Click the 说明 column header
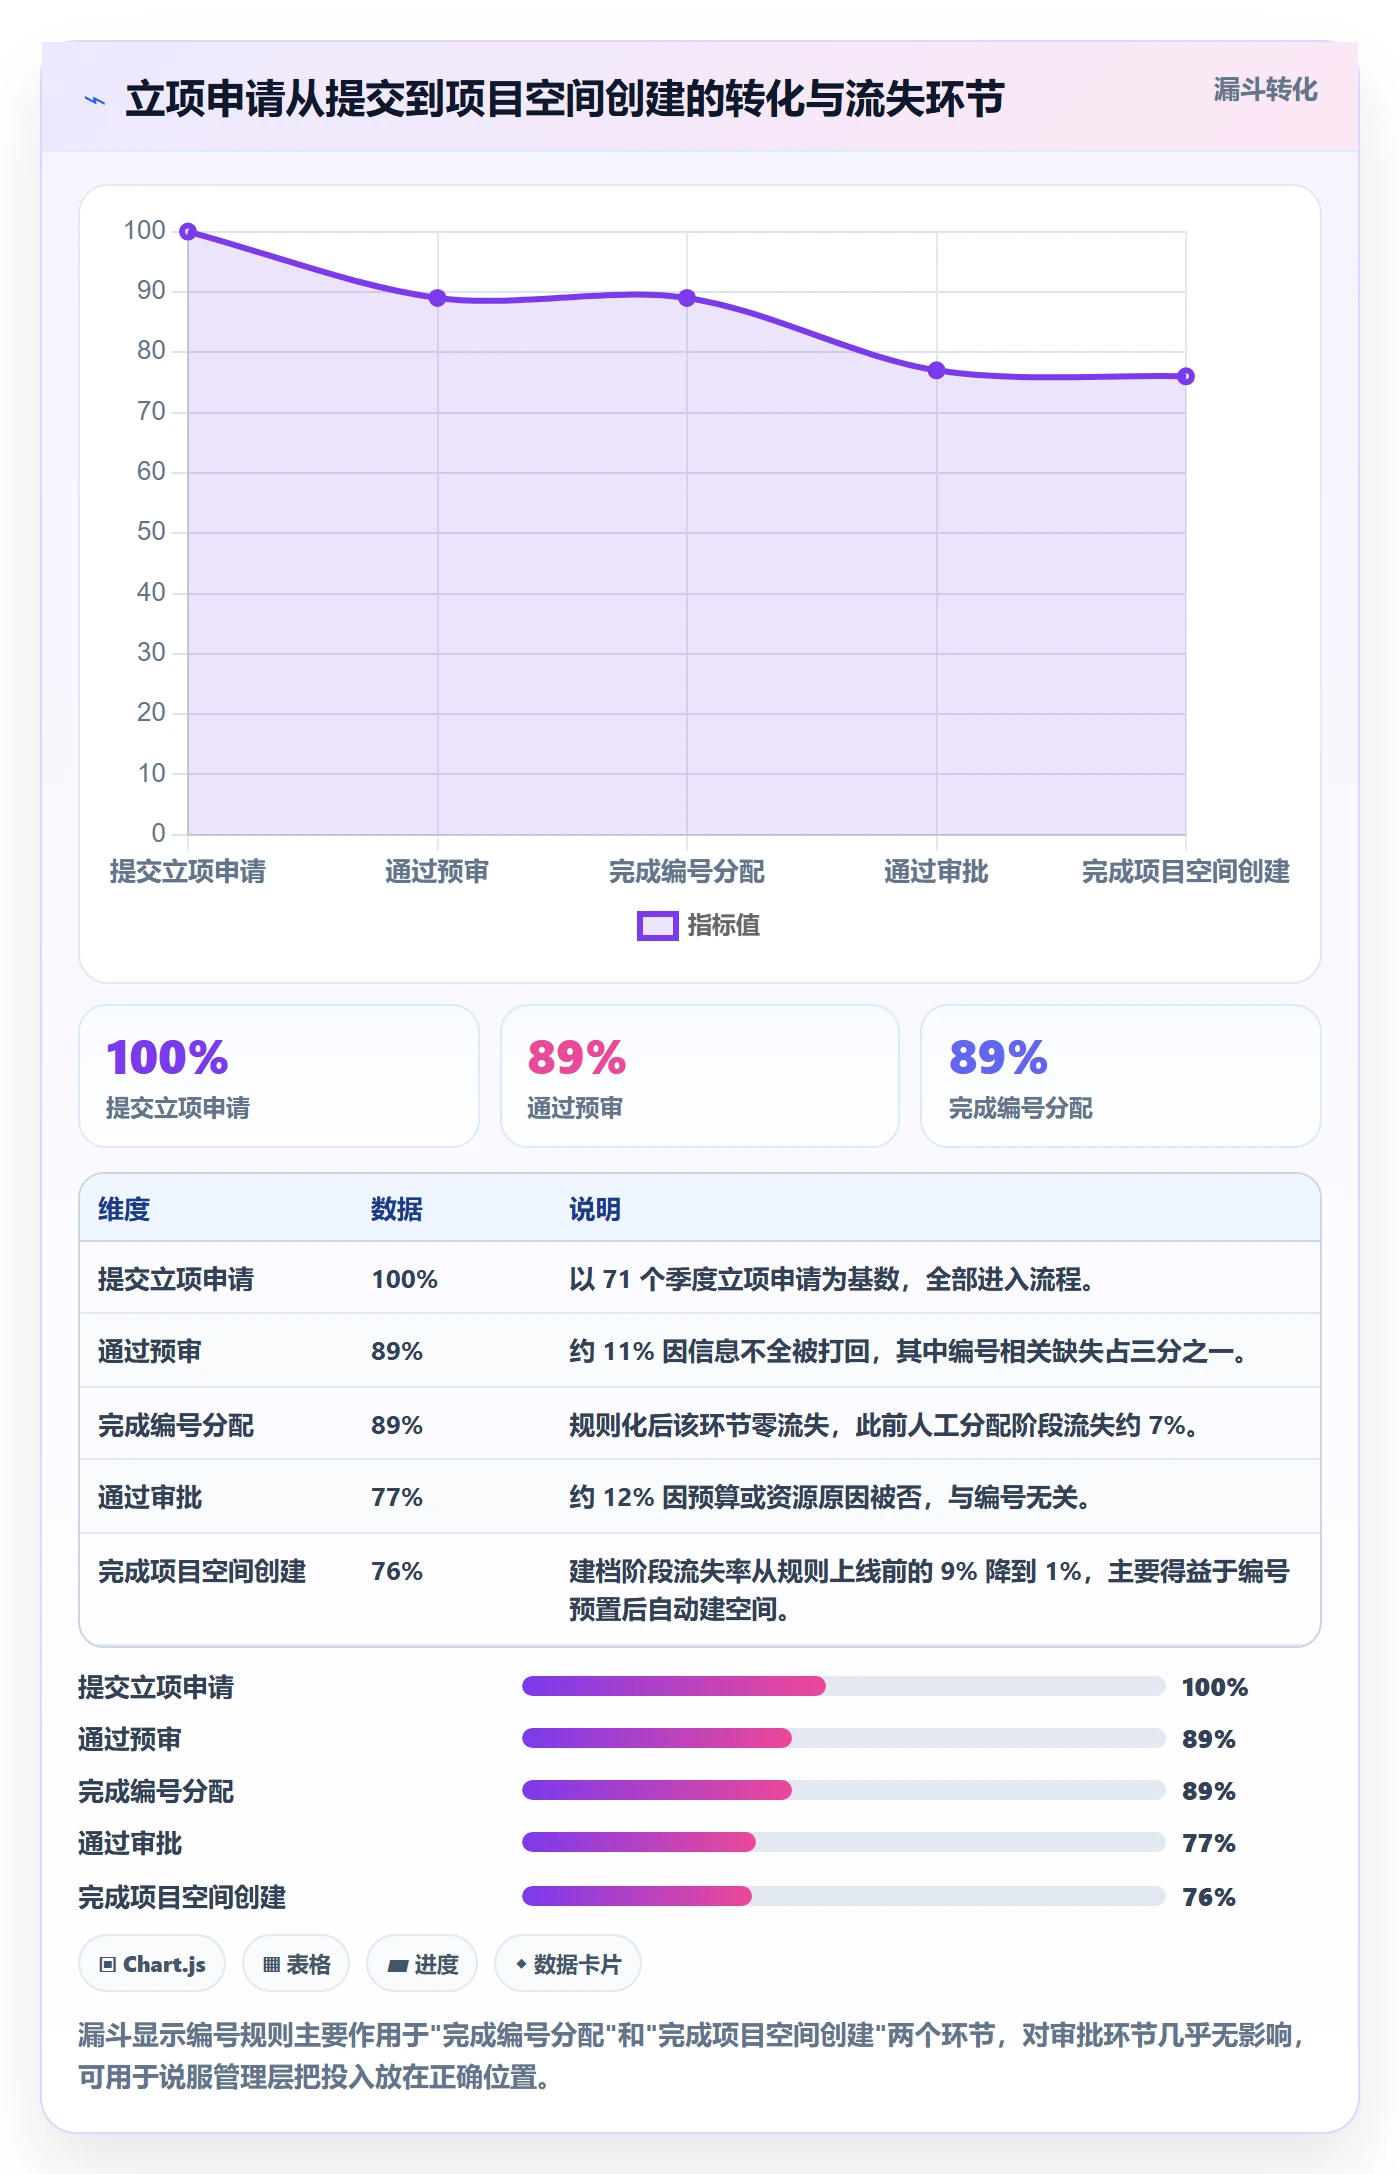This screenshot has width=1400, height=2174. point(595,1209)
